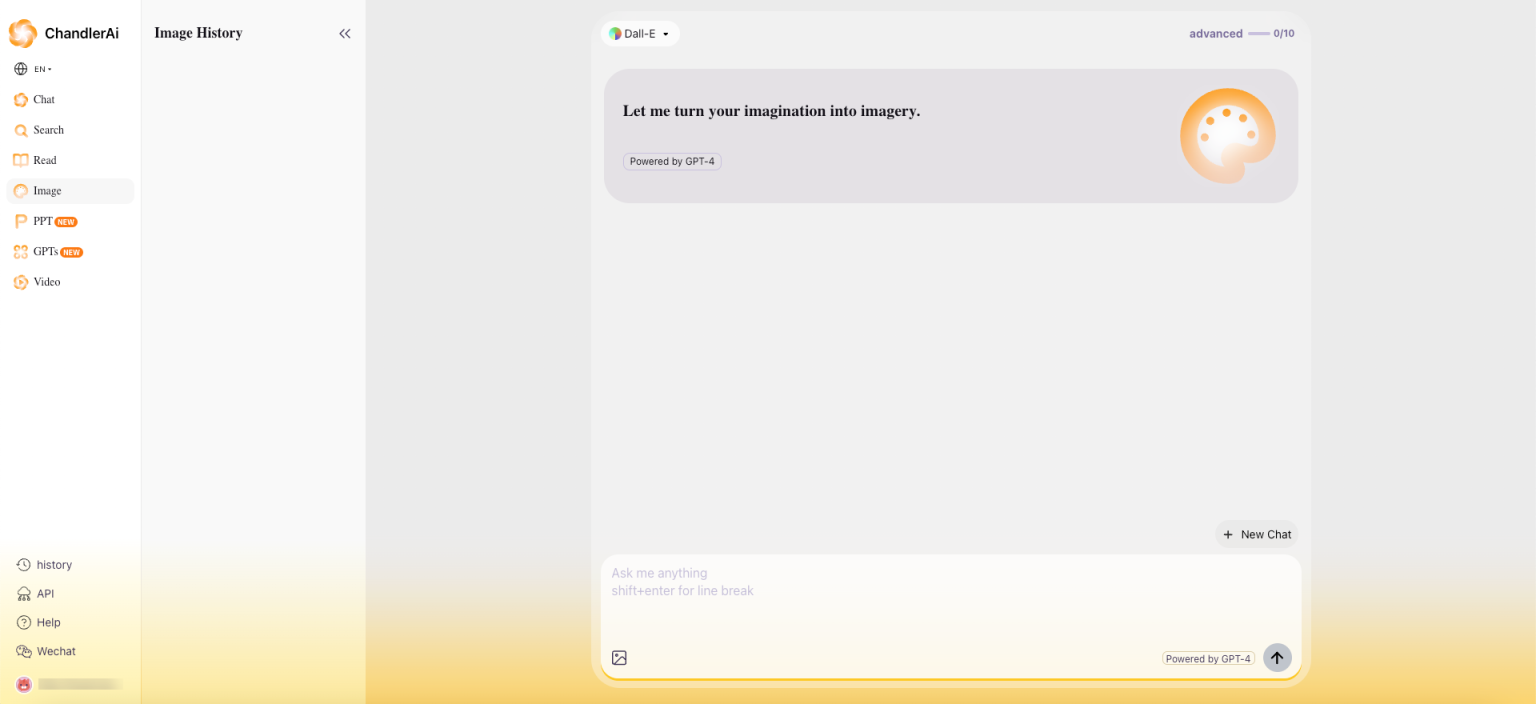
Task: Click the Video play icon
Action: [21, 282]
